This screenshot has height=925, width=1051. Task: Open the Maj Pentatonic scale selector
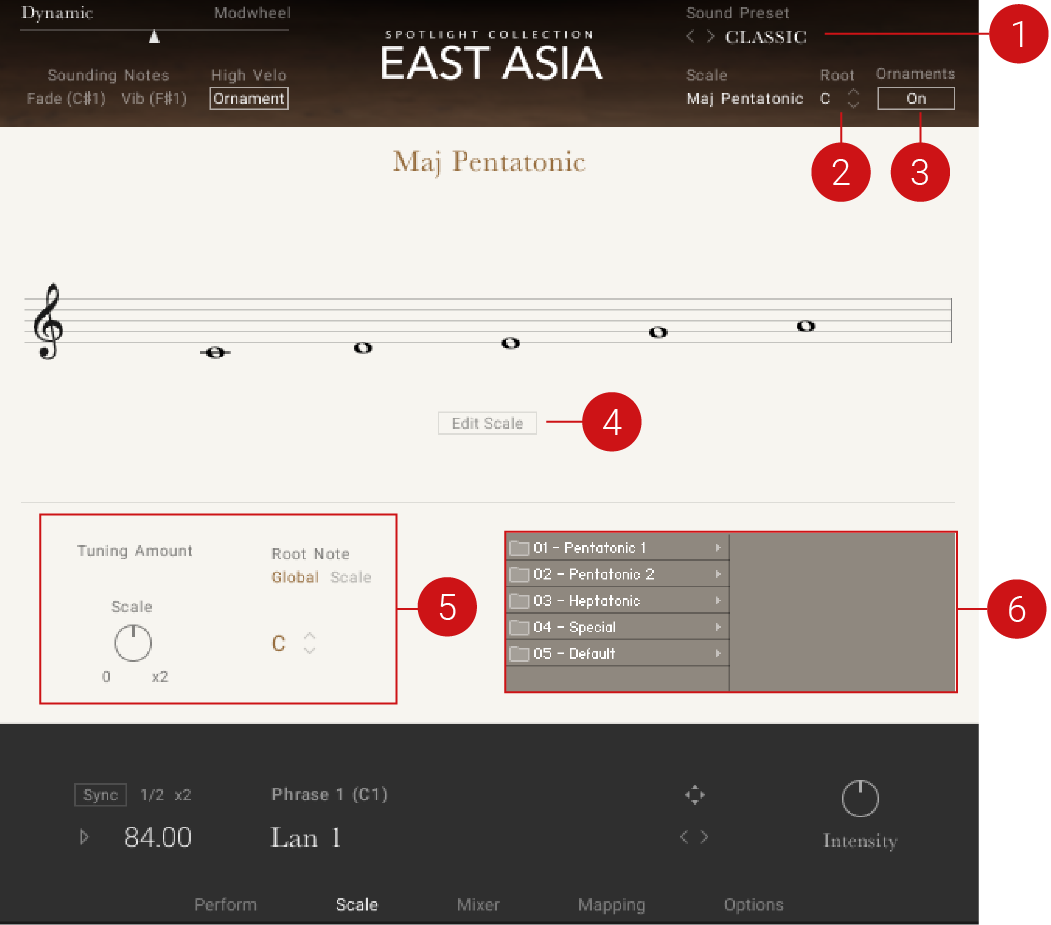pos(744,99)
